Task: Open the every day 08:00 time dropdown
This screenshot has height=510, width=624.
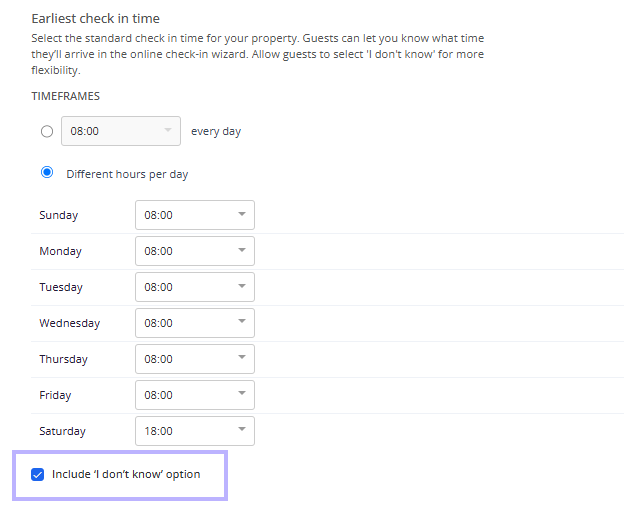Action: (121, 131)
